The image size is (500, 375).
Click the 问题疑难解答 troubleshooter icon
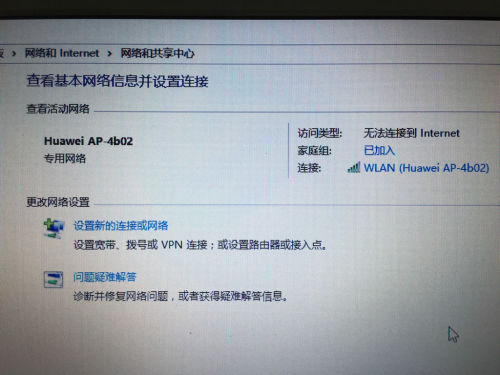53,279
